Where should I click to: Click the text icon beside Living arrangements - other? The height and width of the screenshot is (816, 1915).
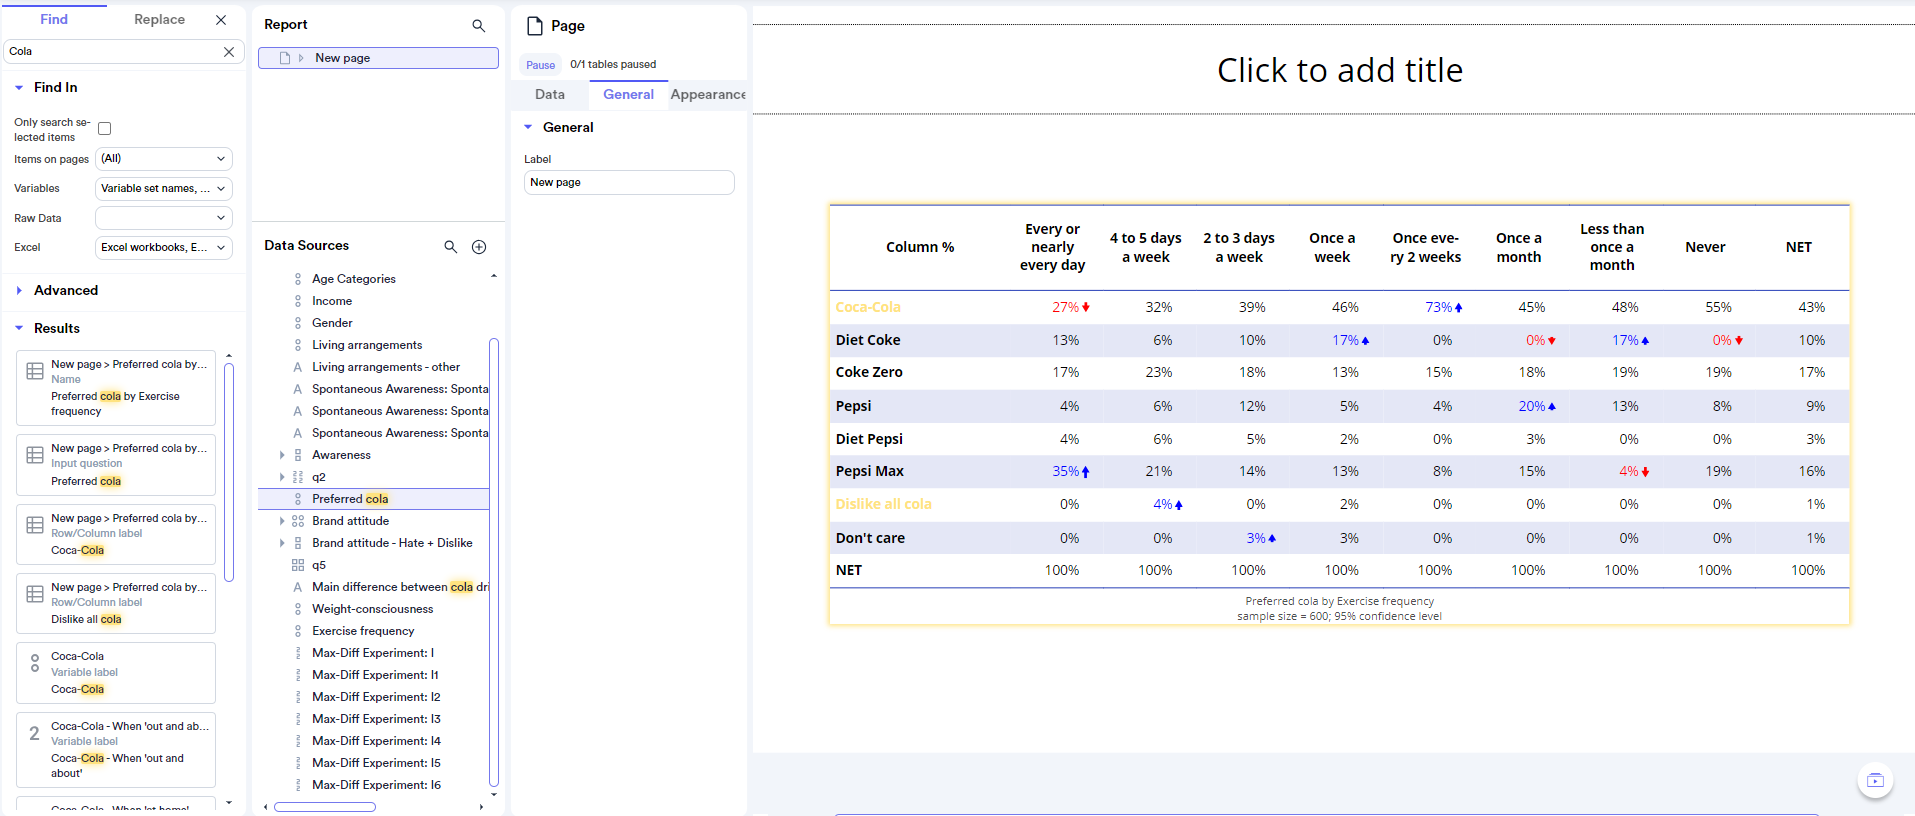tap(298, 367)
